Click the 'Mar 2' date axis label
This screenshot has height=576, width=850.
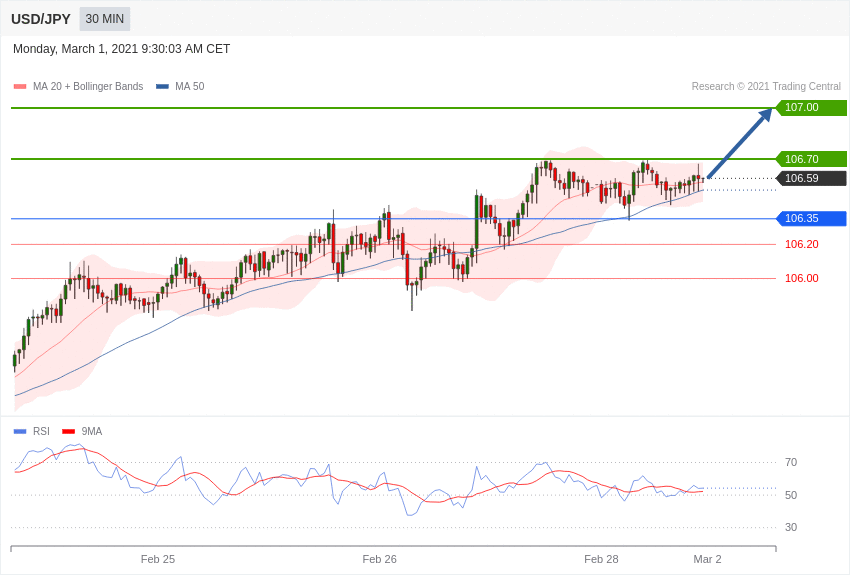tap(707, 559)
